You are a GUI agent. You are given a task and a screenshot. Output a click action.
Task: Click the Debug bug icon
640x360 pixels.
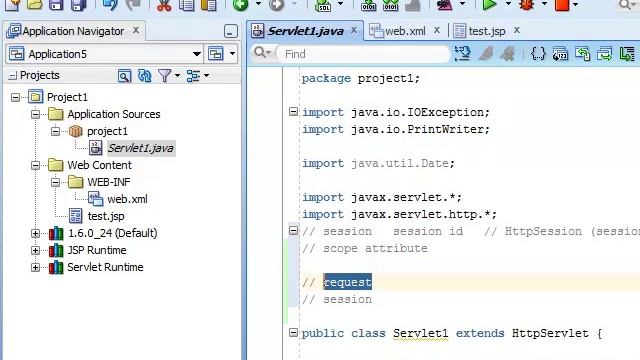[x=527, y=5]
